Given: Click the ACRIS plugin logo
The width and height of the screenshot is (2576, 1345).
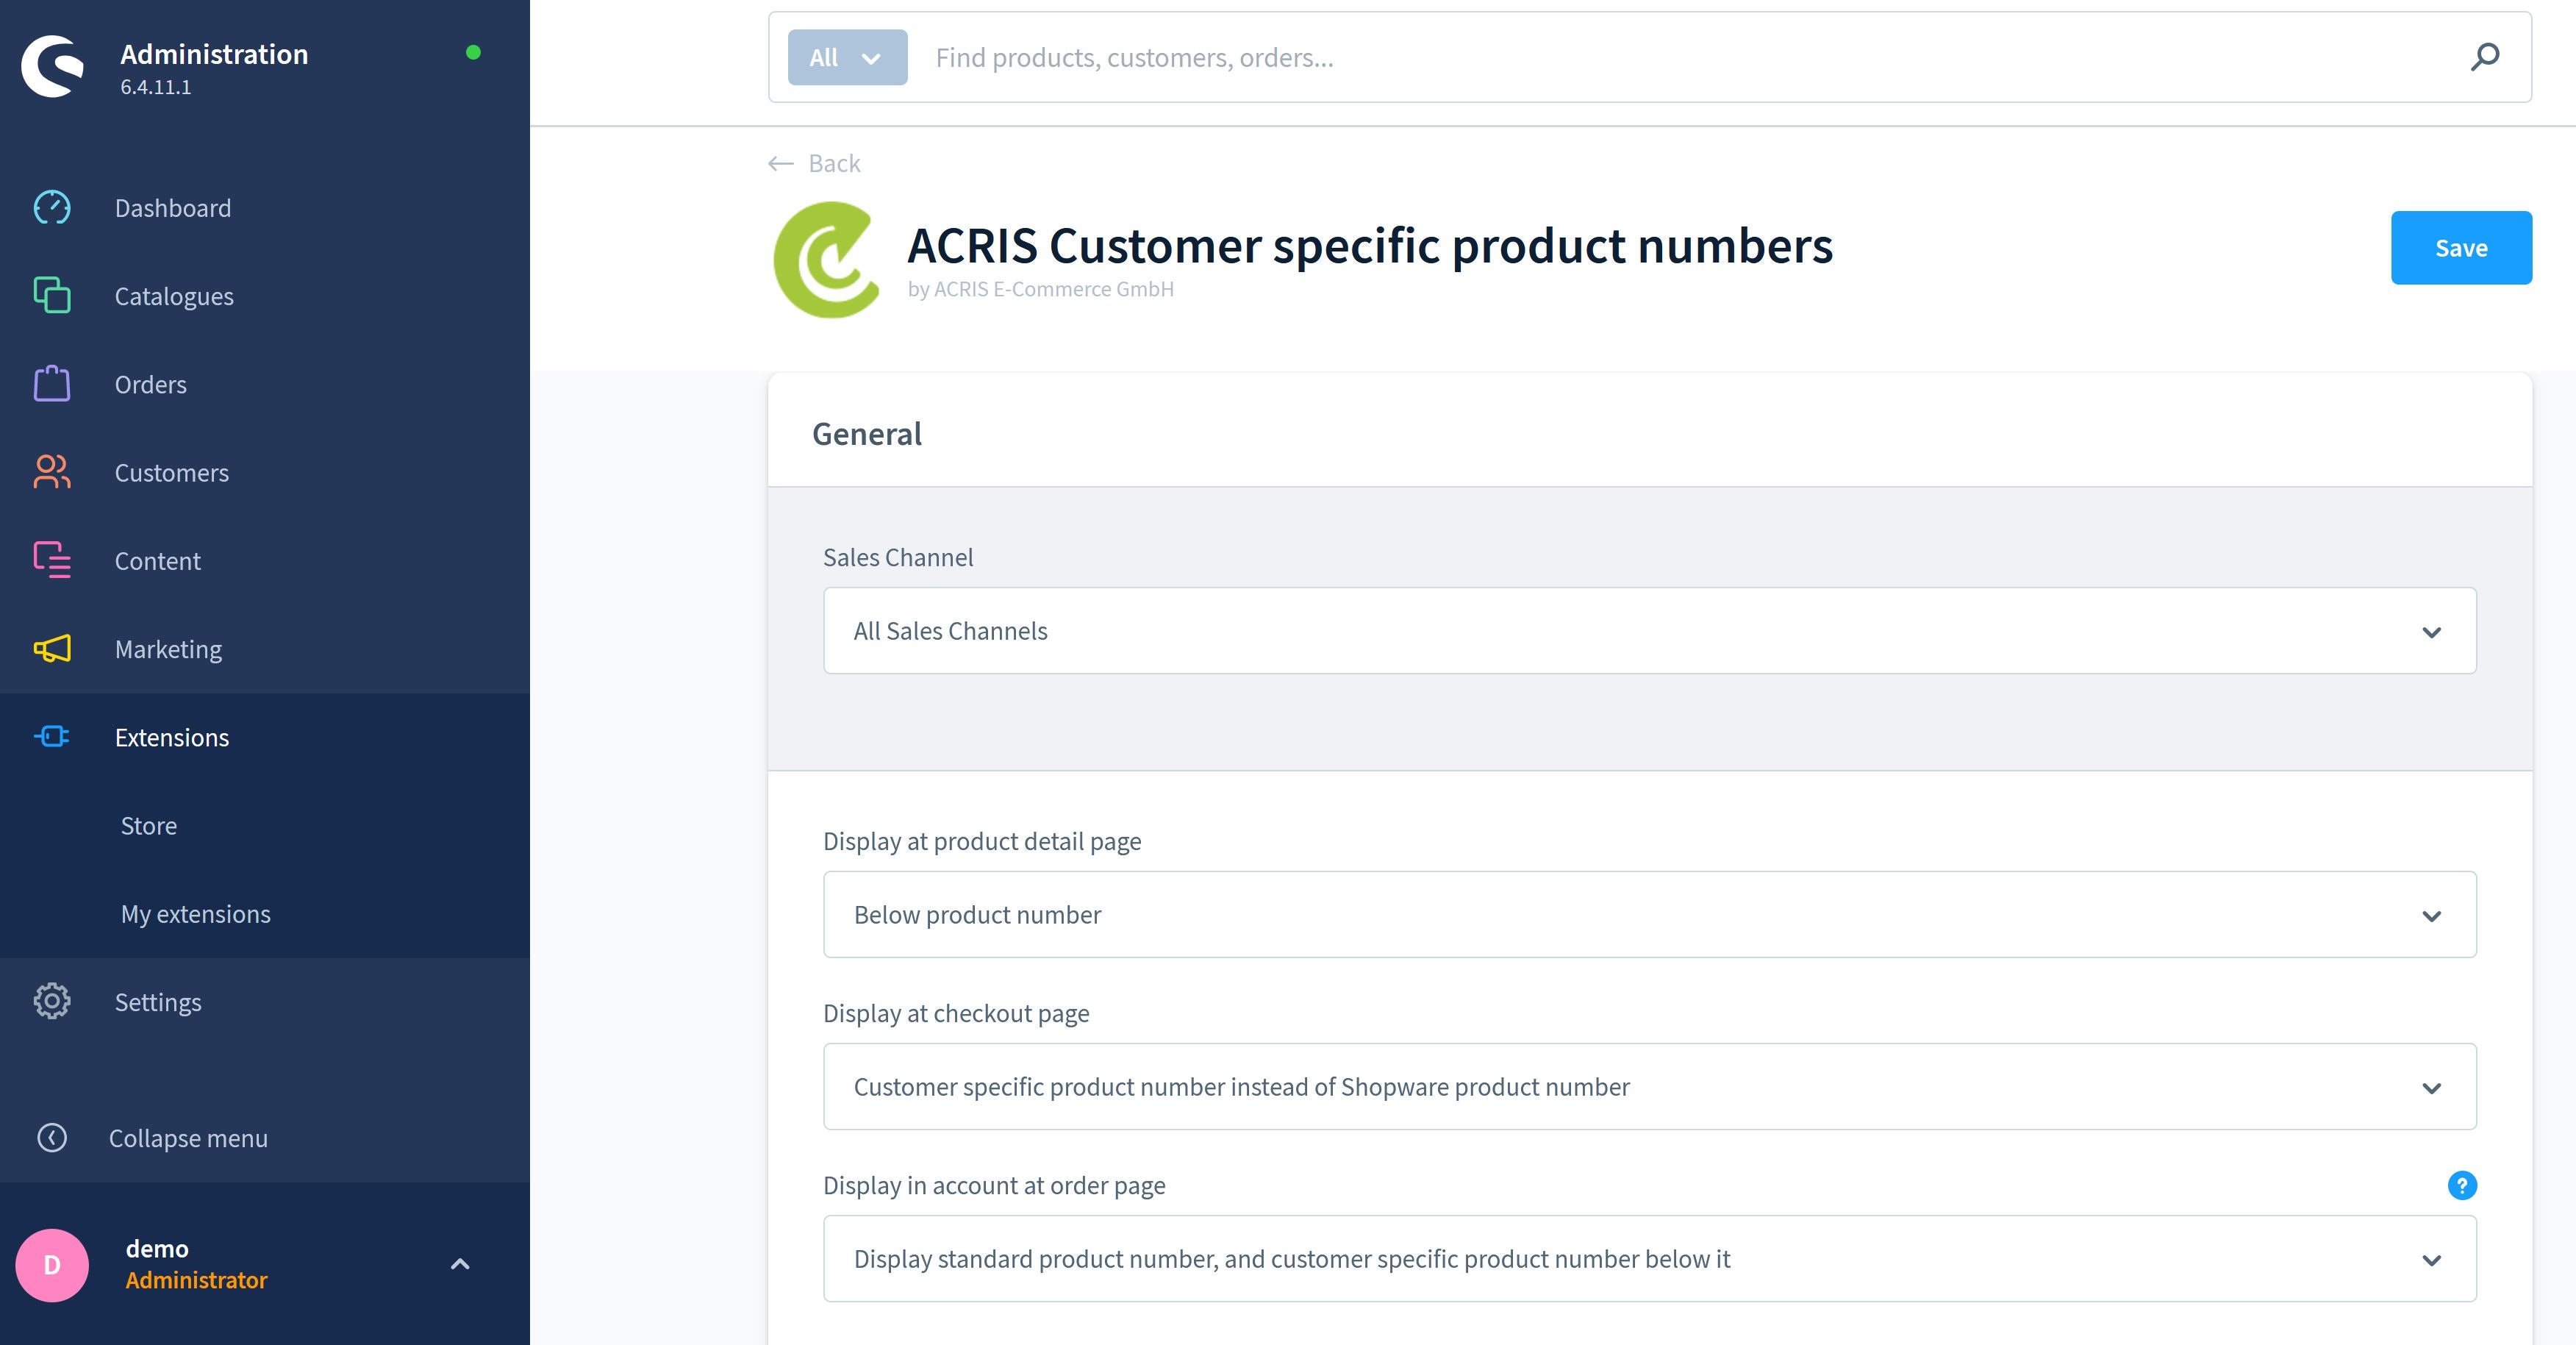Looking at the screenshot, I should coord(827,259).
